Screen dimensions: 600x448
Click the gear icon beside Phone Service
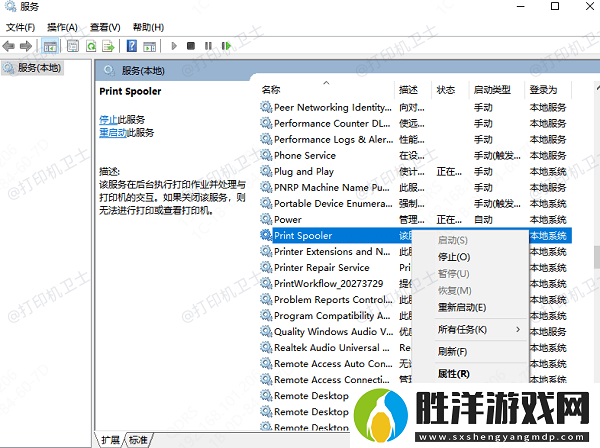[266, 155]
